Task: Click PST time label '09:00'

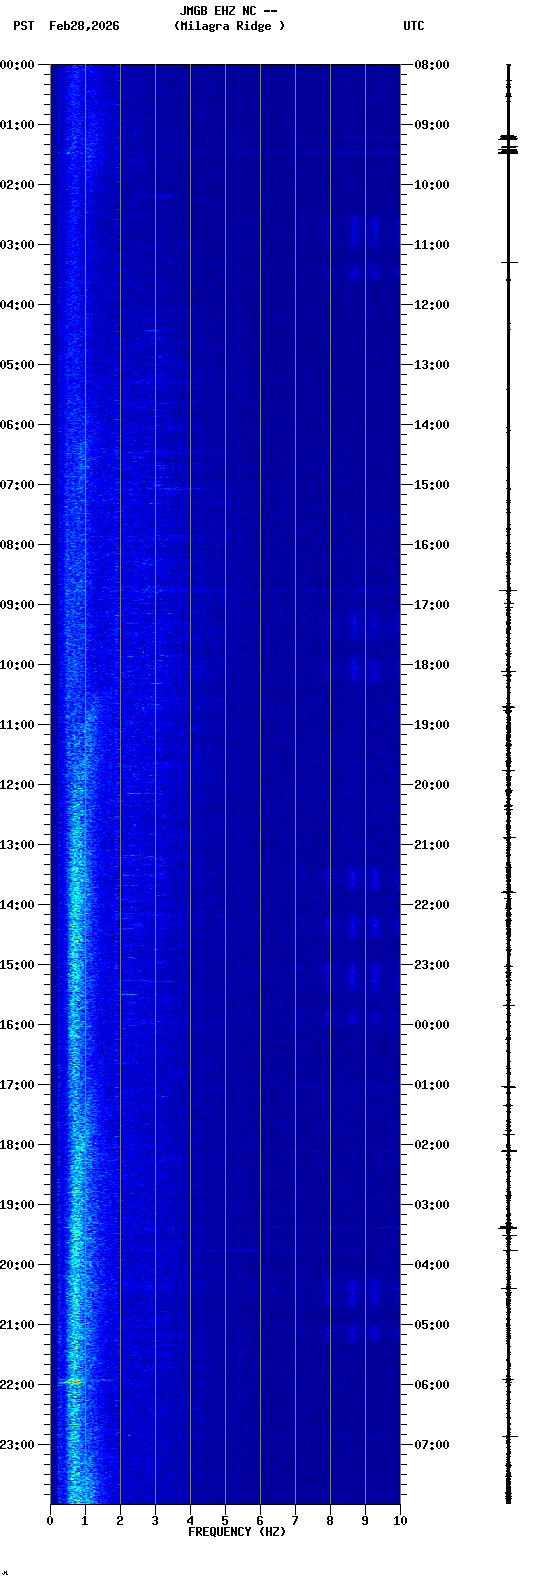Action: point(18,605)
